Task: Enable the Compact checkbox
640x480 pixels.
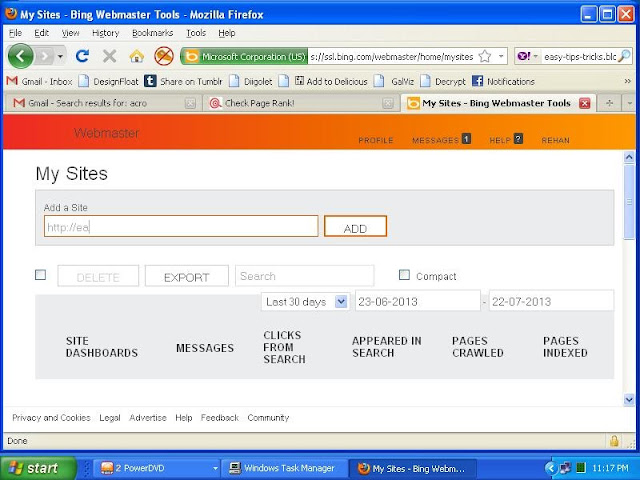Action: [x=404, y=275]
